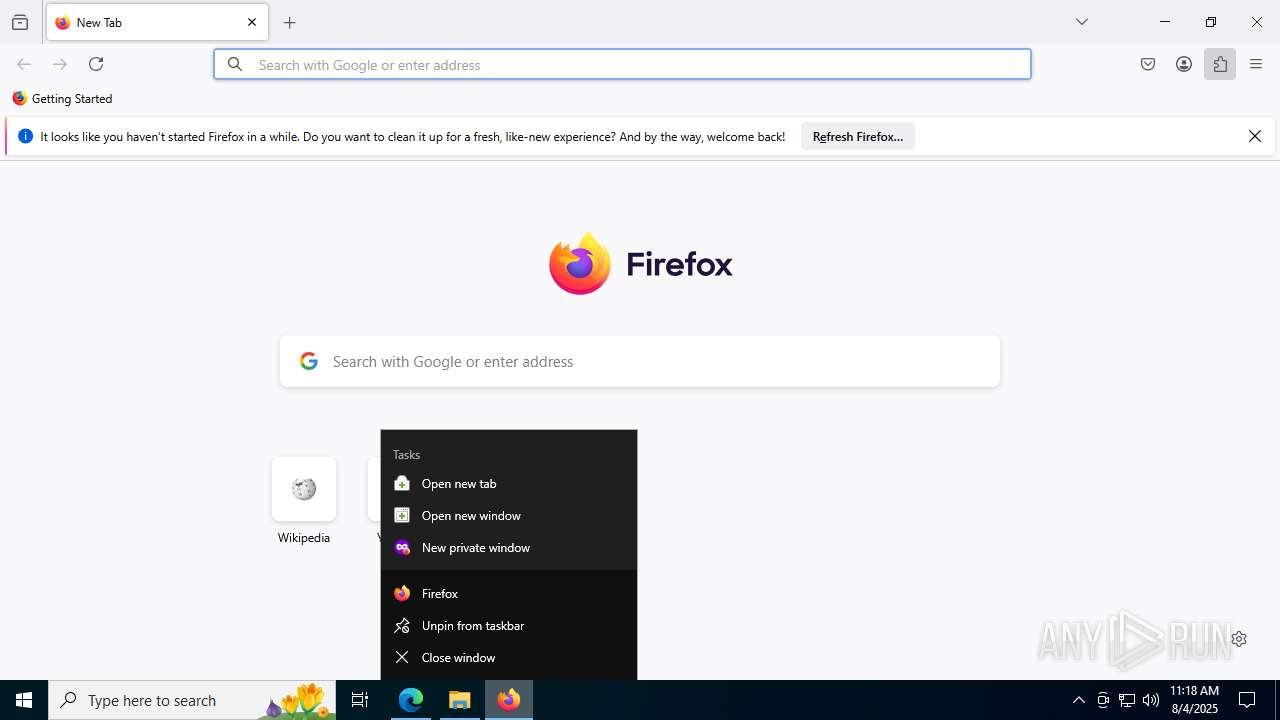Open the network status tray icon
The height and width of the screenshot is (720, 1280).
point(1127,700)
